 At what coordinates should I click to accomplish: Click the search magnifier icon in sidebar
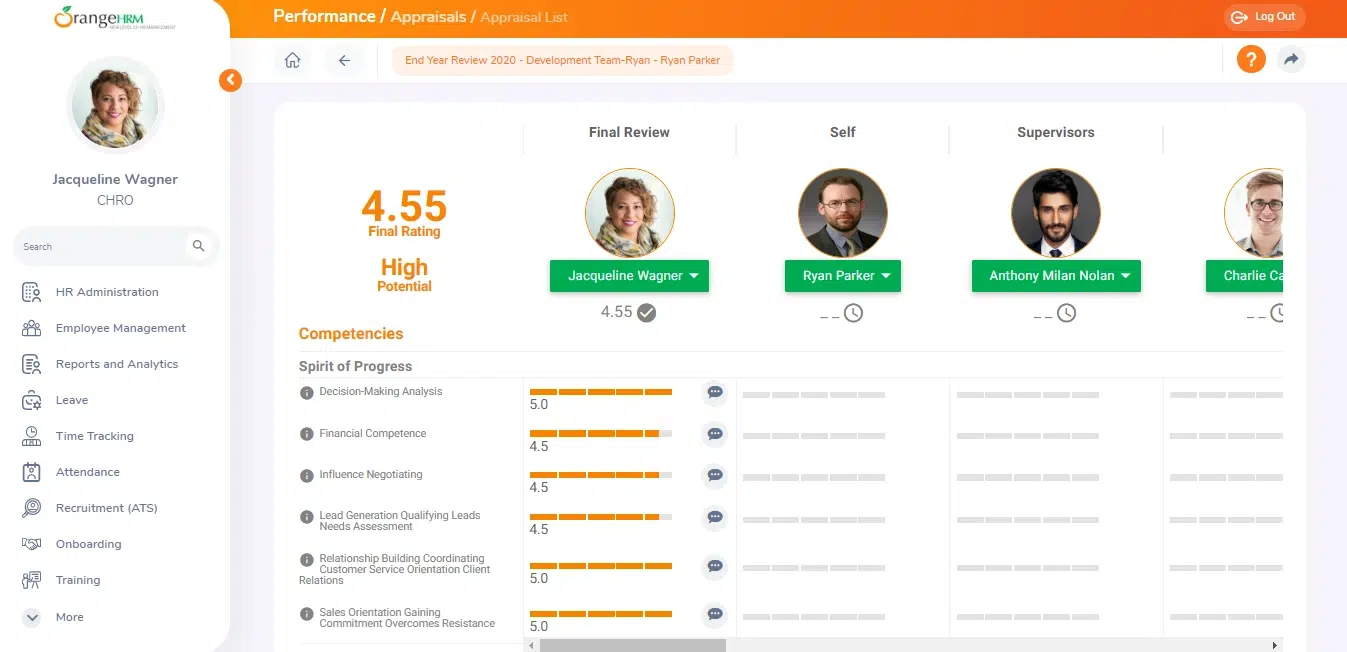[x=198, y=246]
